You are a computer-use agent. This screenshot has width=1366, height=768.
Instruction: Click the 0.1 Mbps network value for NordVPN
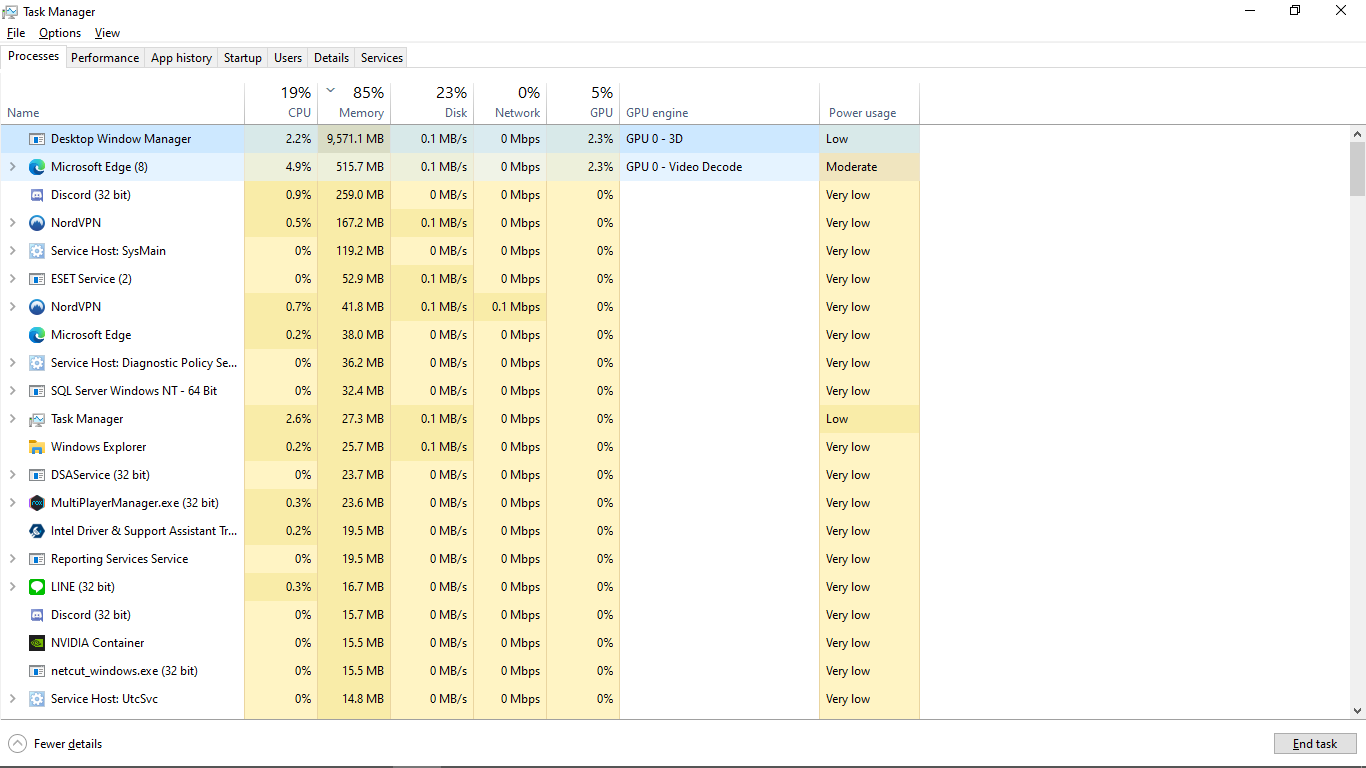[515, 307]
